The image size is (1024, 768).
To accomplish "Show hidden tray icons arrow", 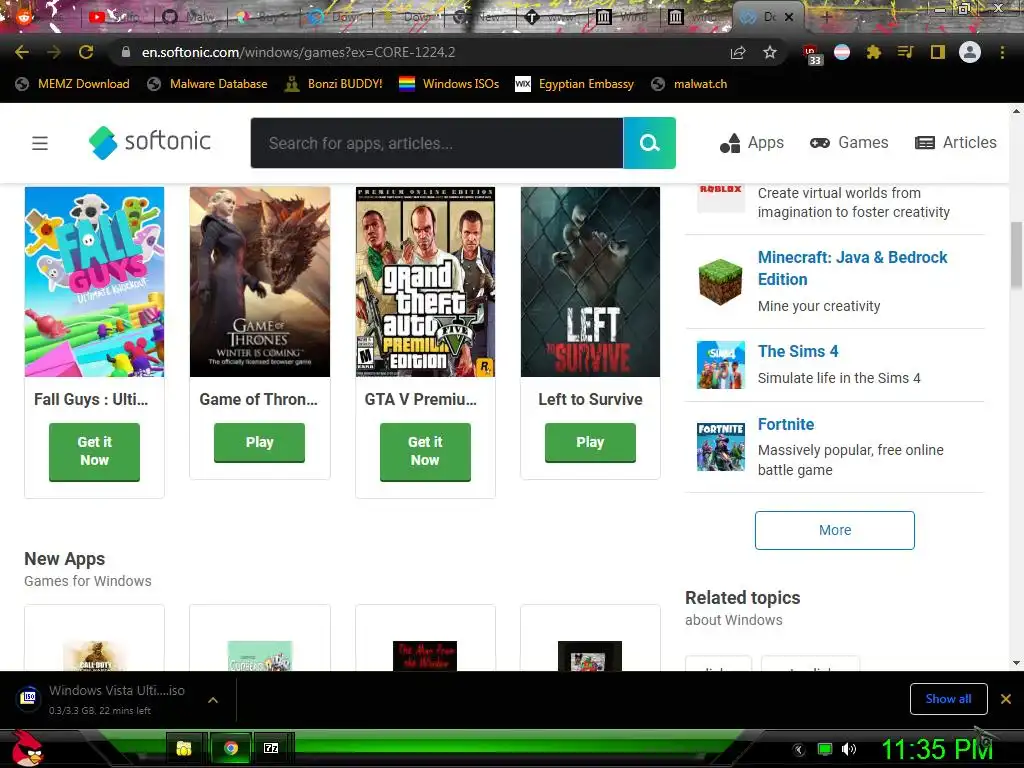I will [x=799, y=750].
